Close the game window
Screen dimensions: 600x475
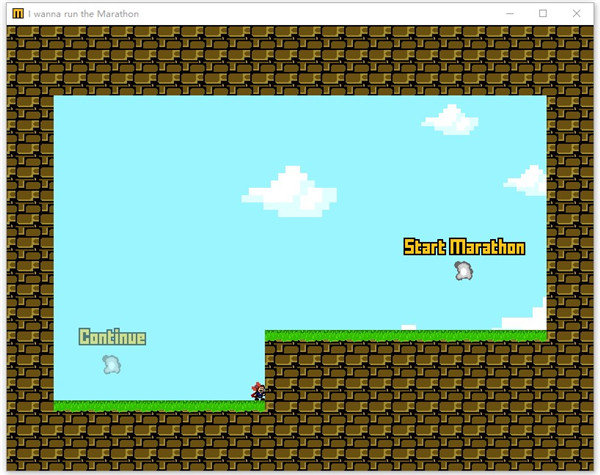(576, 13)
